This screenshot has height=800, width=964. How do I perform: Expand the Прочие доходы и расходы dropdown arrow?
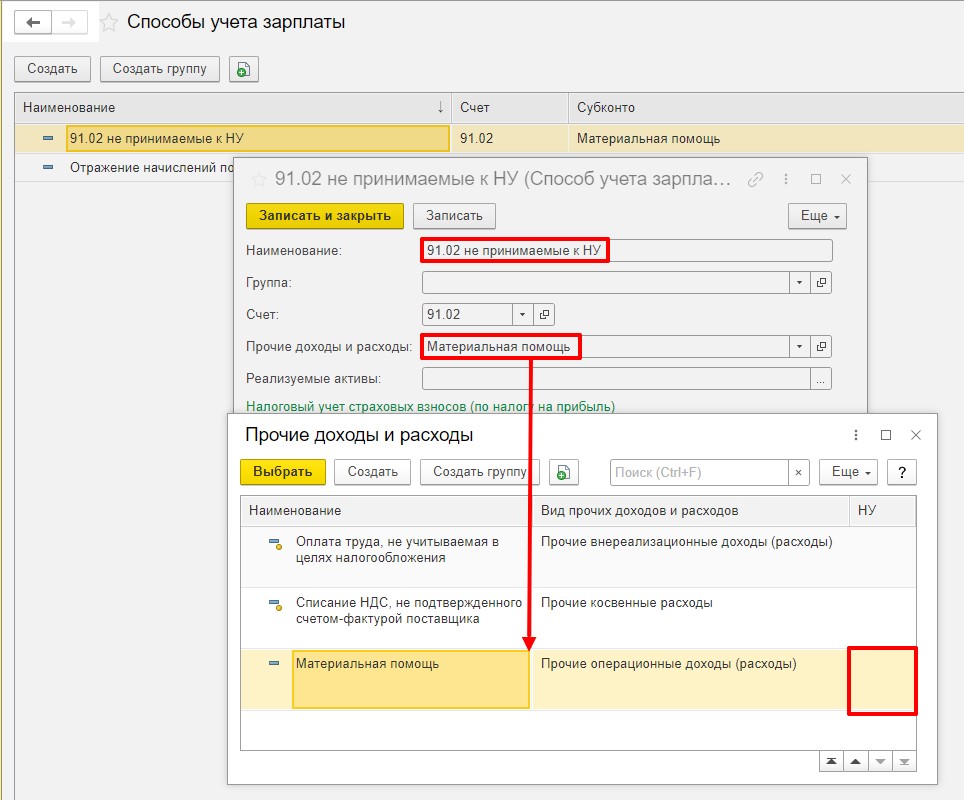coord(799,347)
